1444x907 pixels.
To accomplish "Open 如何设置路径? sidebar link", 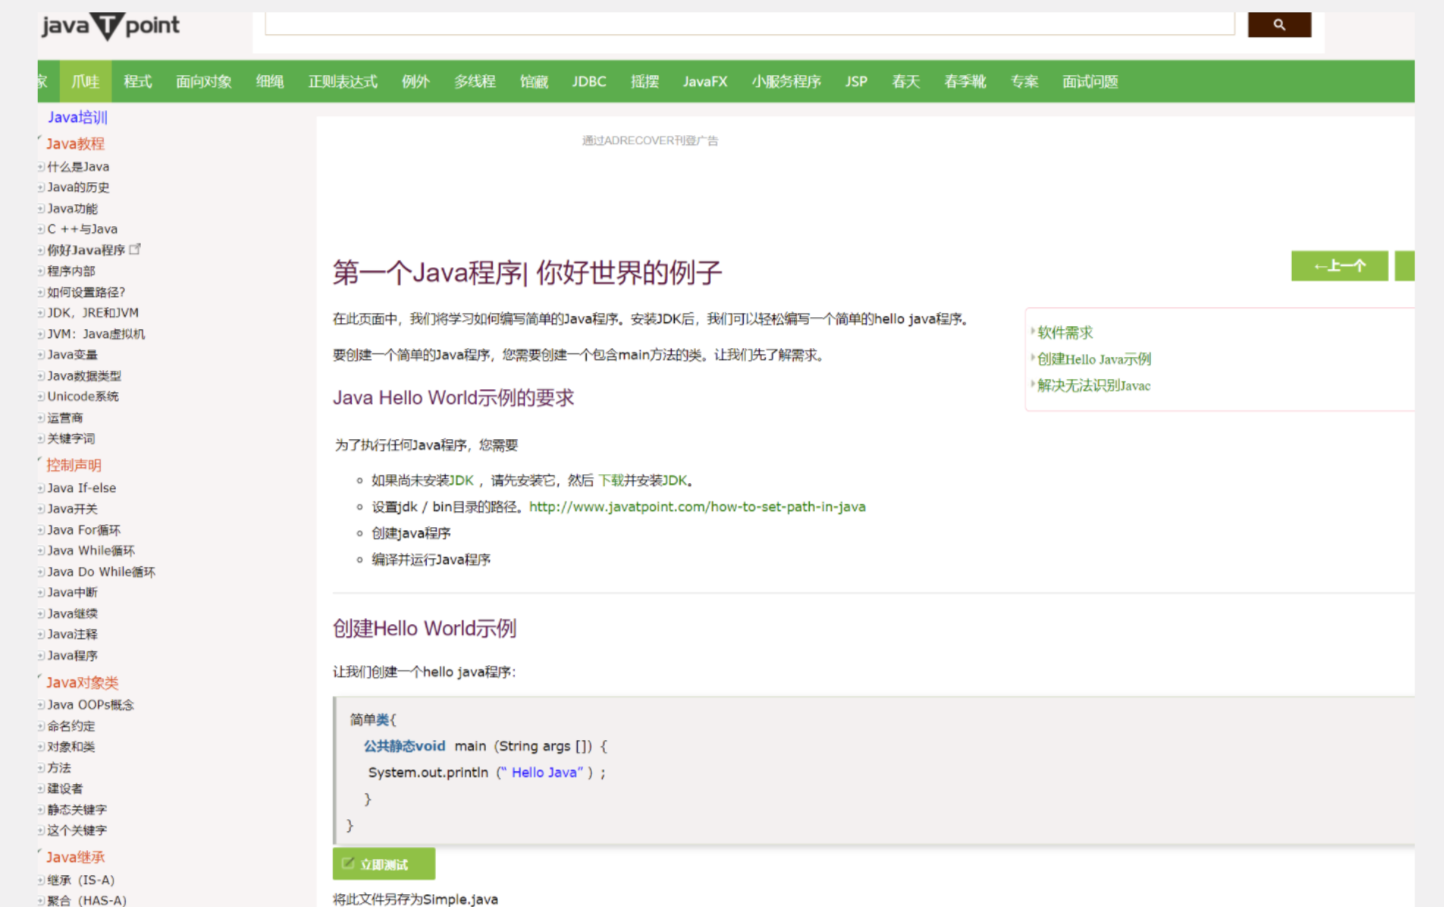I will tap(86, 292).
